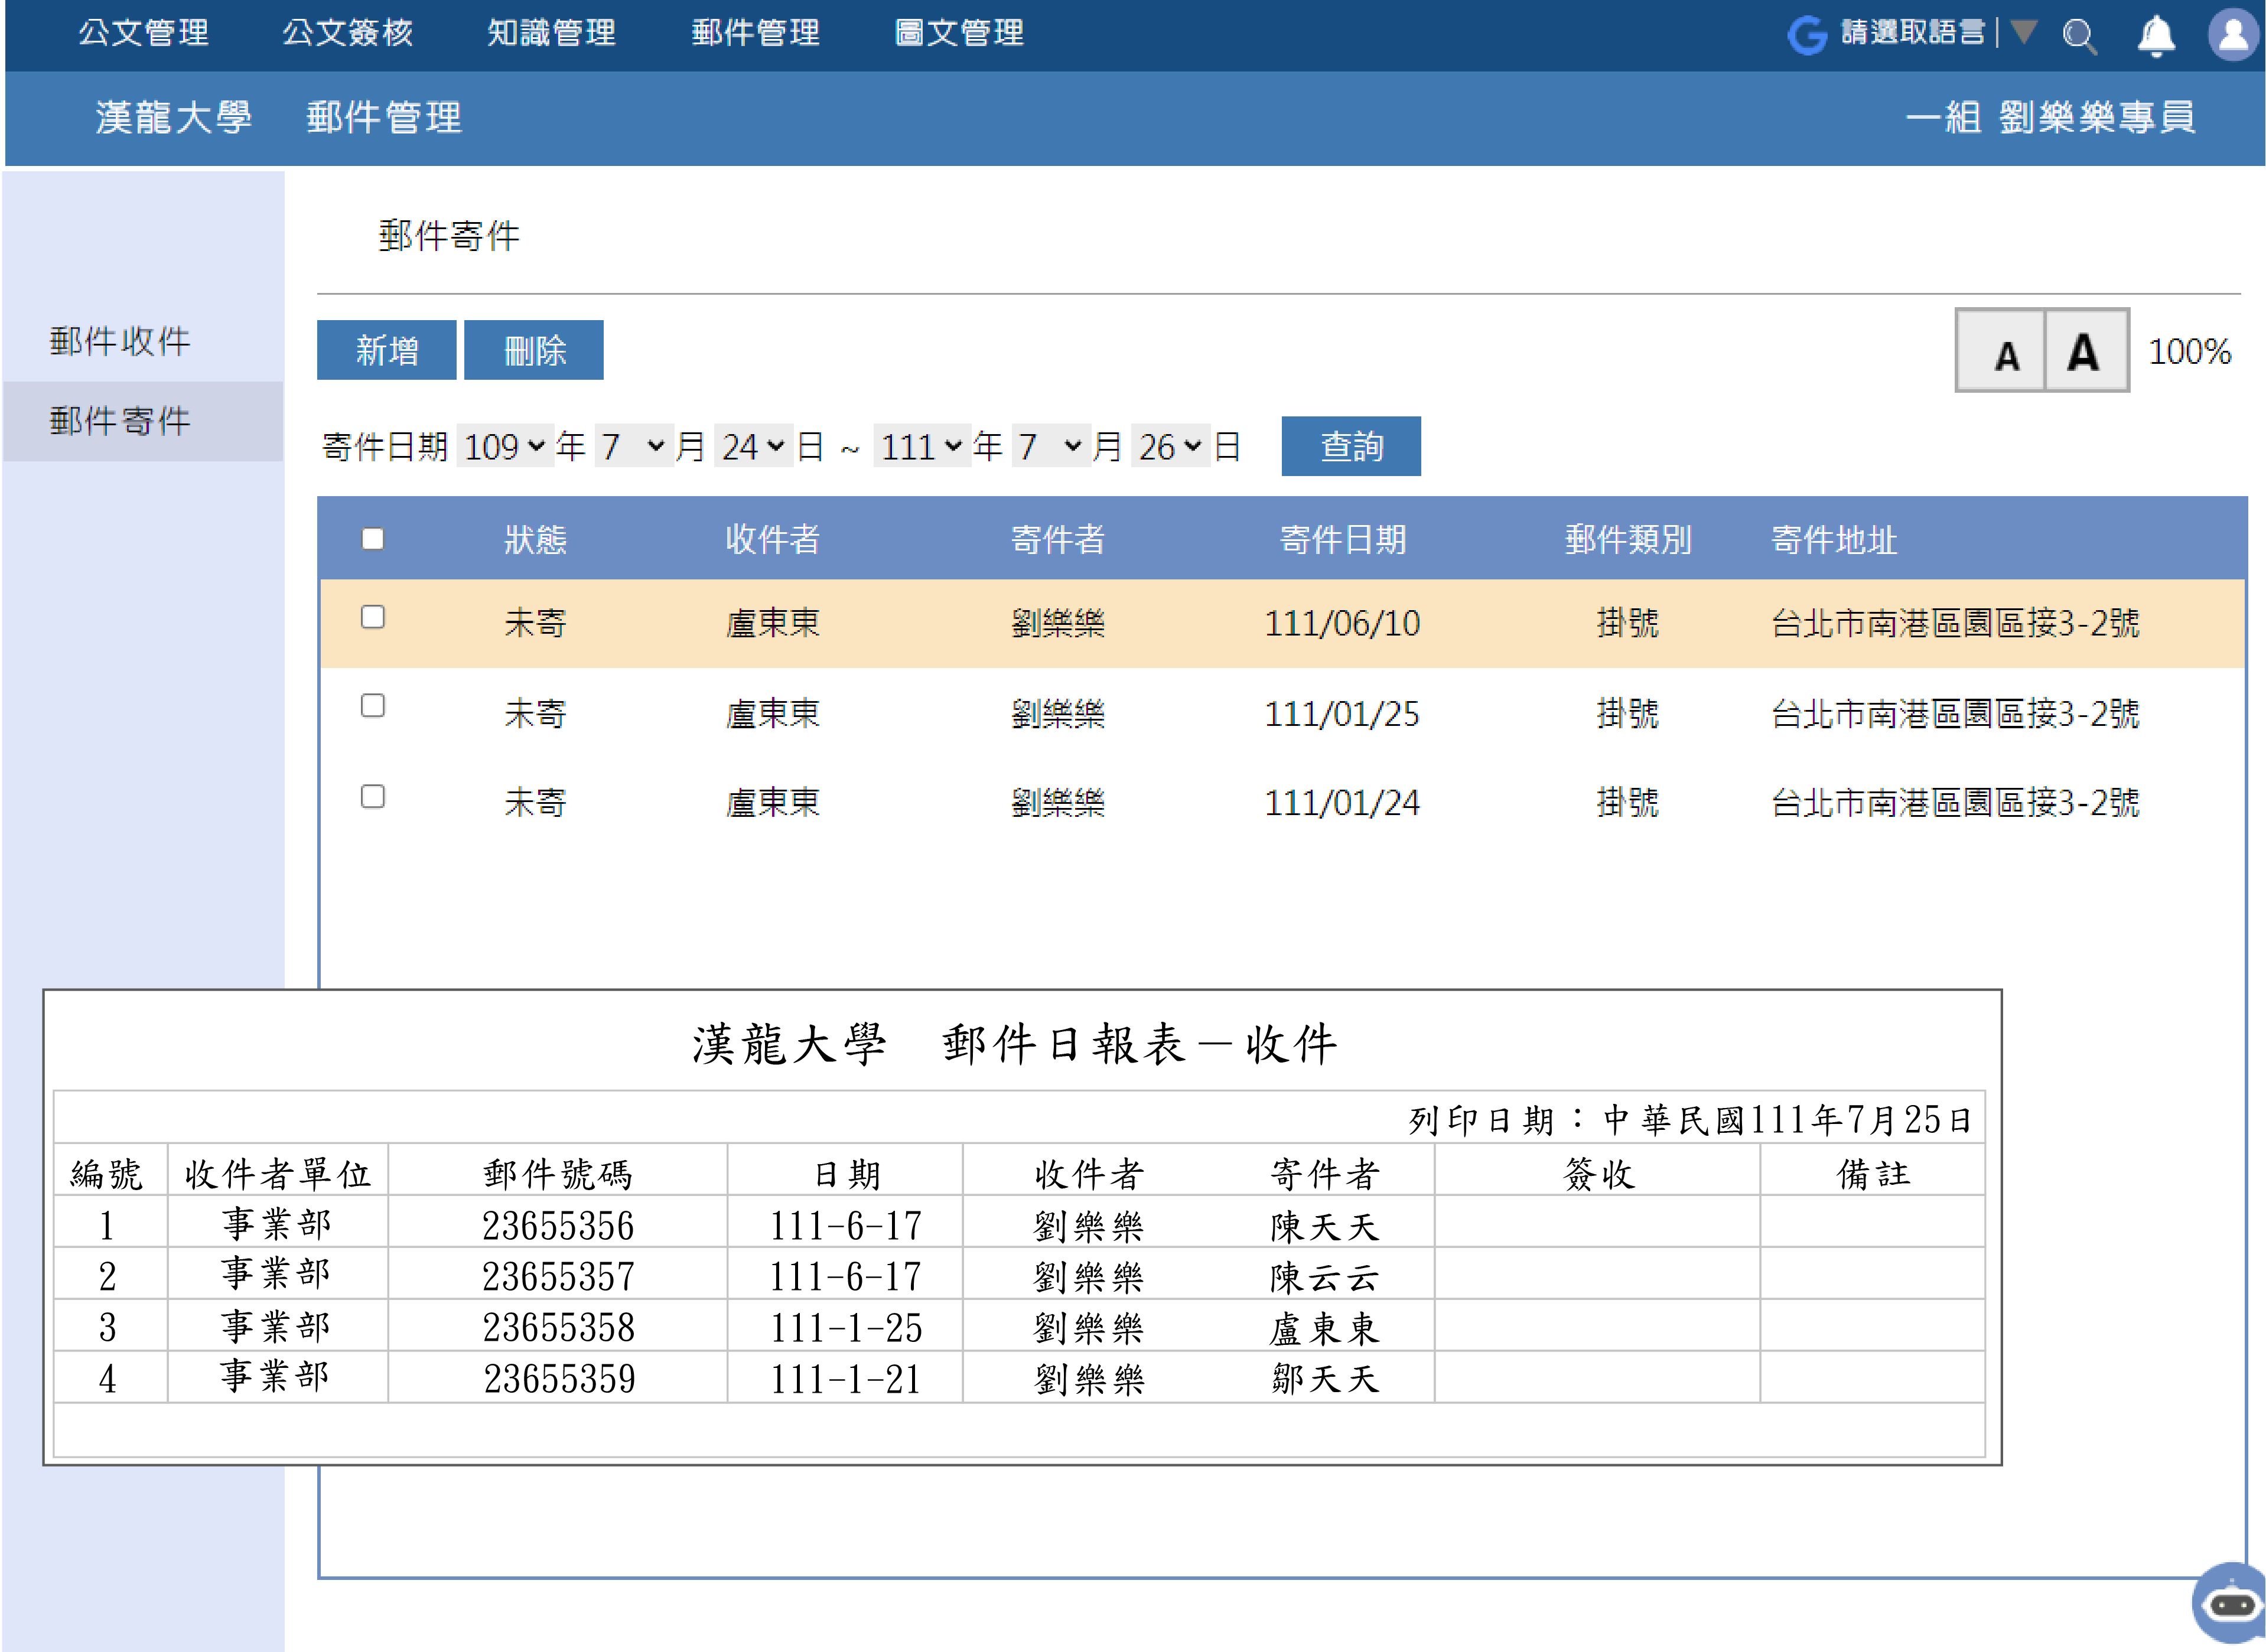
Task: Check the row dated 111/01/25
Action: tap(373, 706)
